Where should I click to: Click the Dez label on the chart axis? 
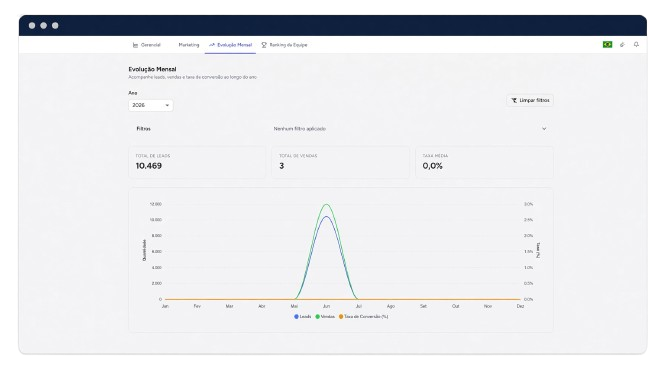520,306
